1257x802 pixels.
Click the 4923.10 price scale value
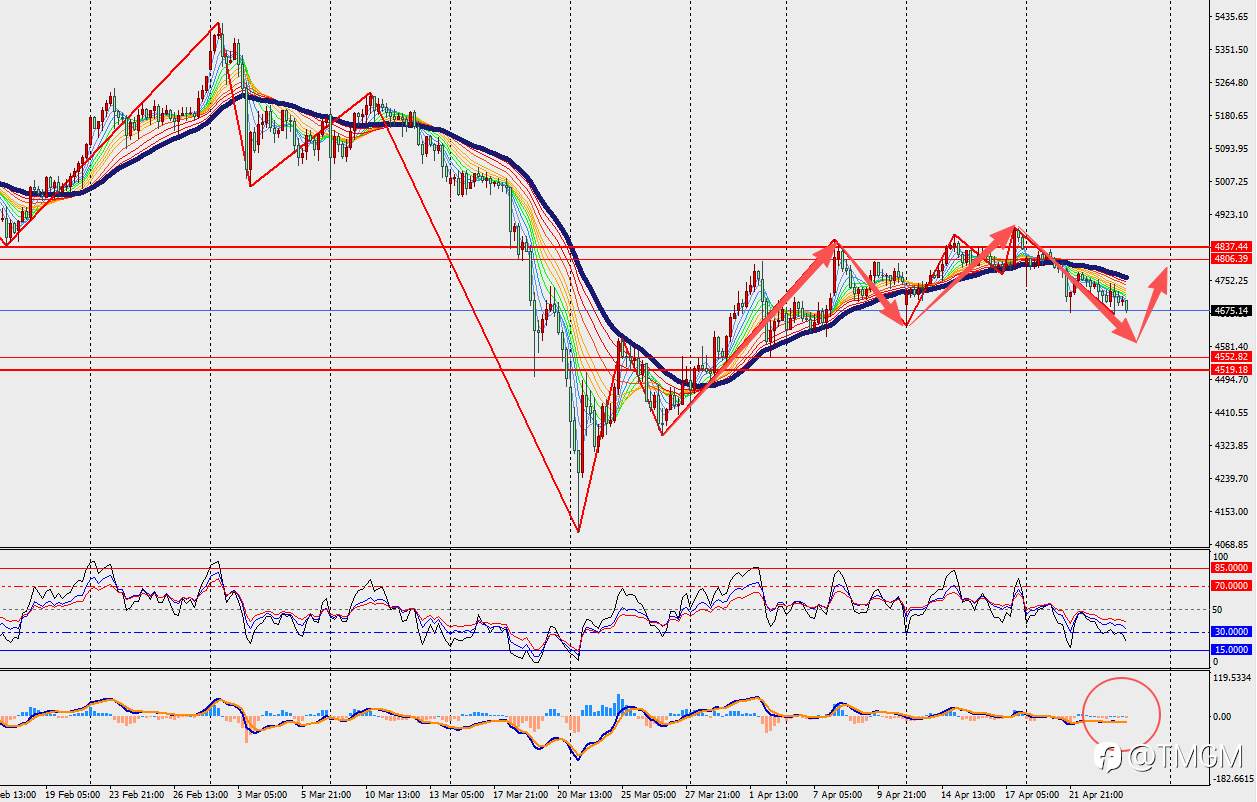pyautogui.click(x=1232, y=215)
